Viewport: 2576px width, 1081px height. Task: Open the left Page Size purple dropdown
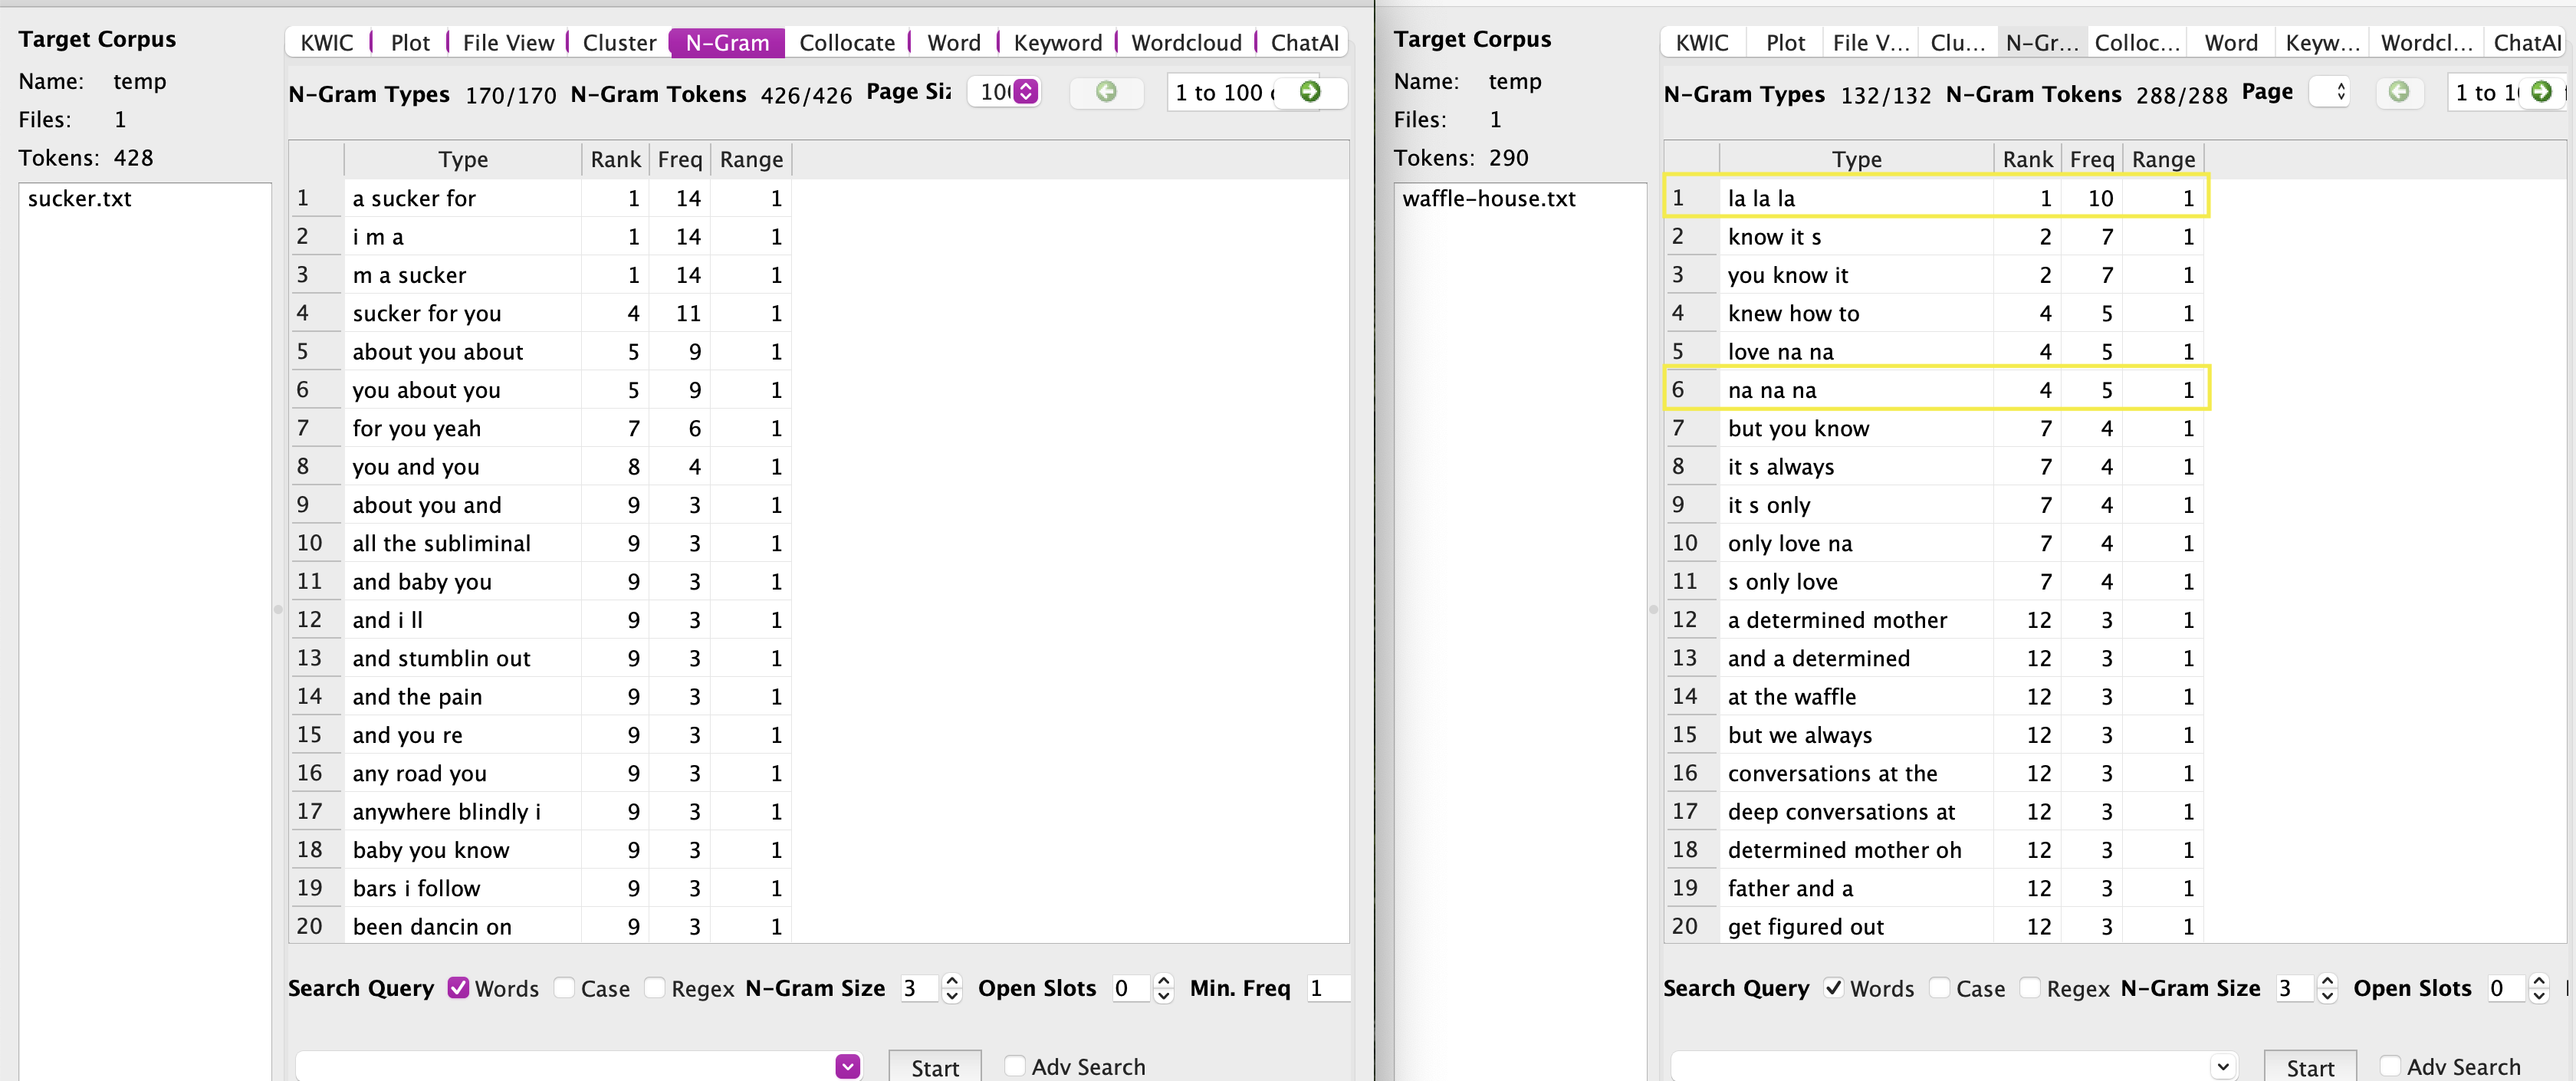(x=1025, y=92)
